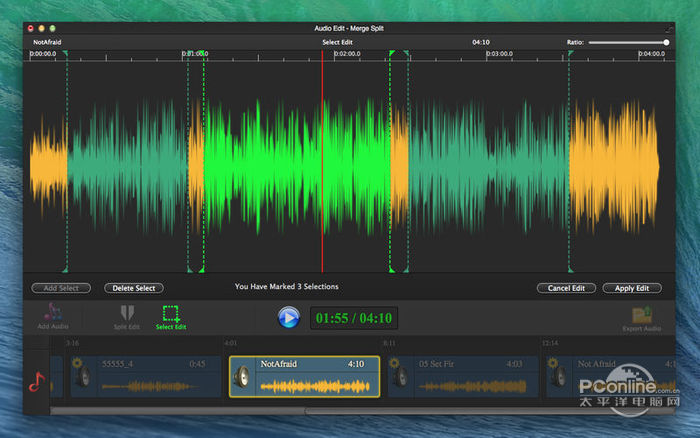Viewport: 700px width, 438px height.
Task: Click the 0:03:00.0 mark on time ruler
Action: tap(499, 54)
